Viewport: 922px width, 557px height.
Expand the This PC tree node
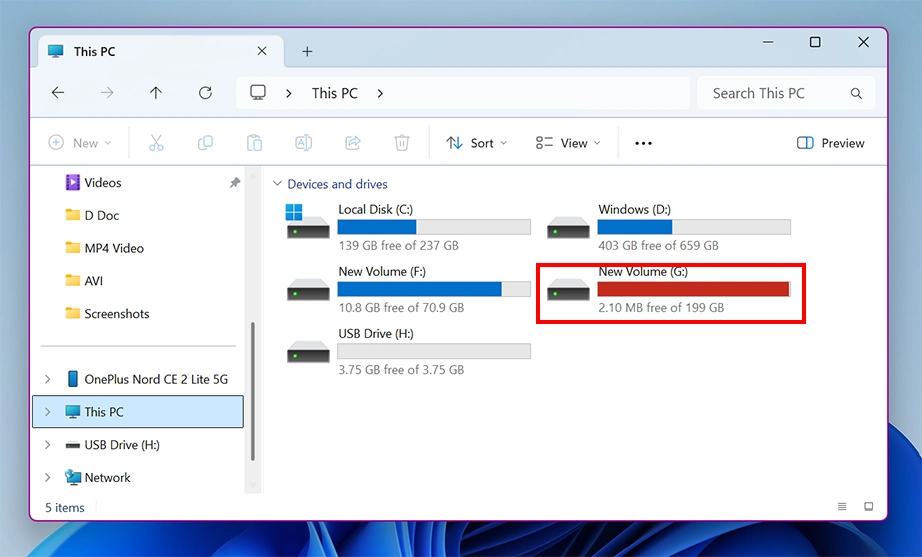[x=48, y=412]
